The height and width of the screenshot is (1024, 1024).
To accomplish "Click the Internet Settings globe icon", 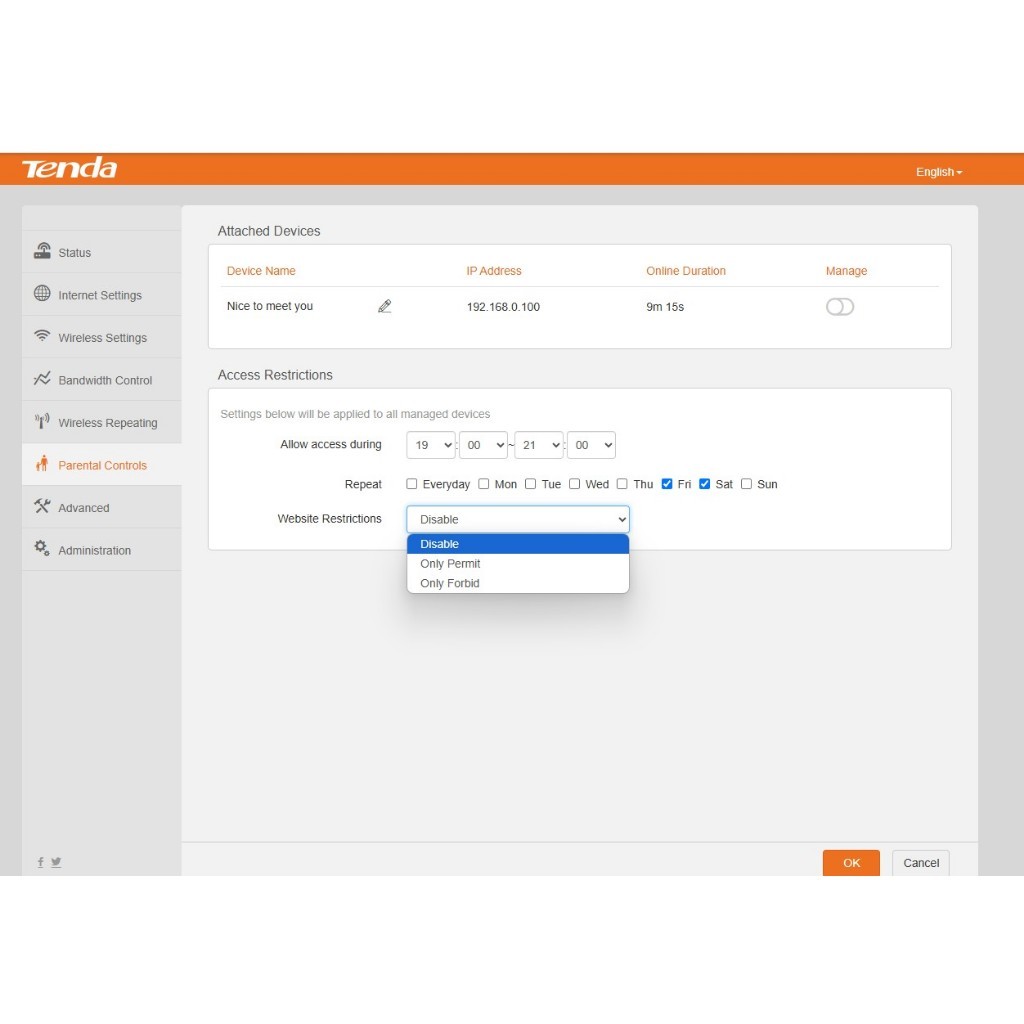I will click(42, 294).
